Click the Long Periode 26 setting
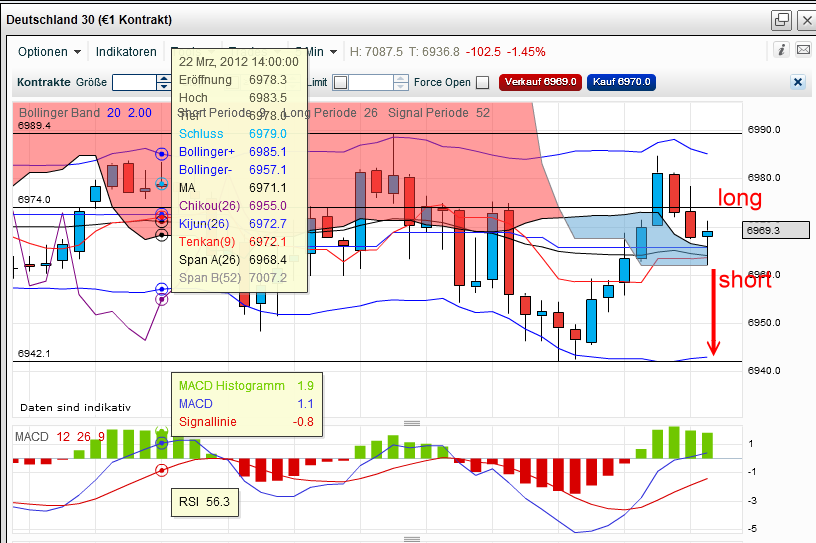 (332, 113)
